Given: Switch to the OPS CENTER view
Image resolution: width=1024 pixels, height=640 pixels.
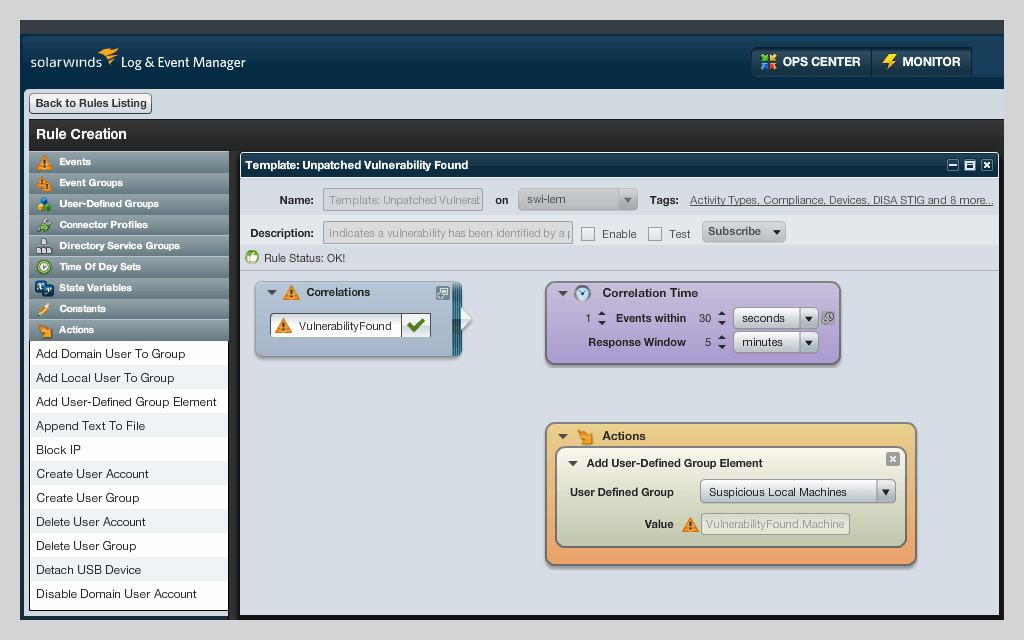Looking at the screenshot, I should pos(812,62).
